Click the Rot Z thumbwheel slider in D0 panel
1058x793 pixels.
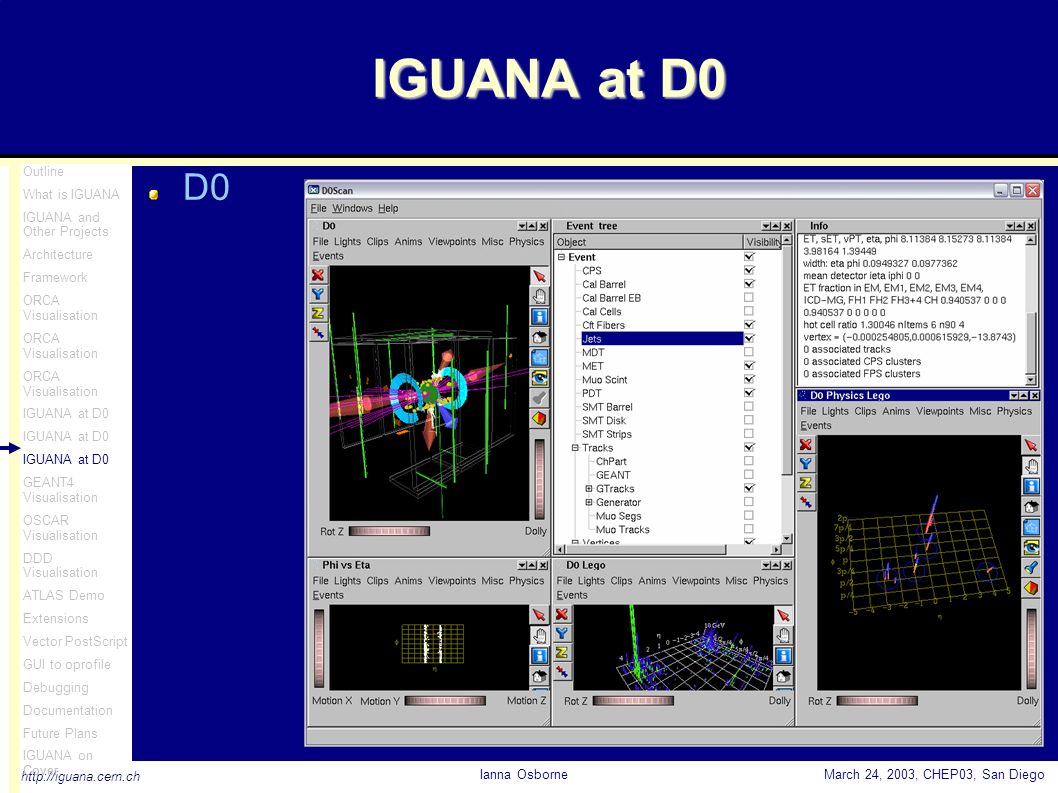click(389, 531)
